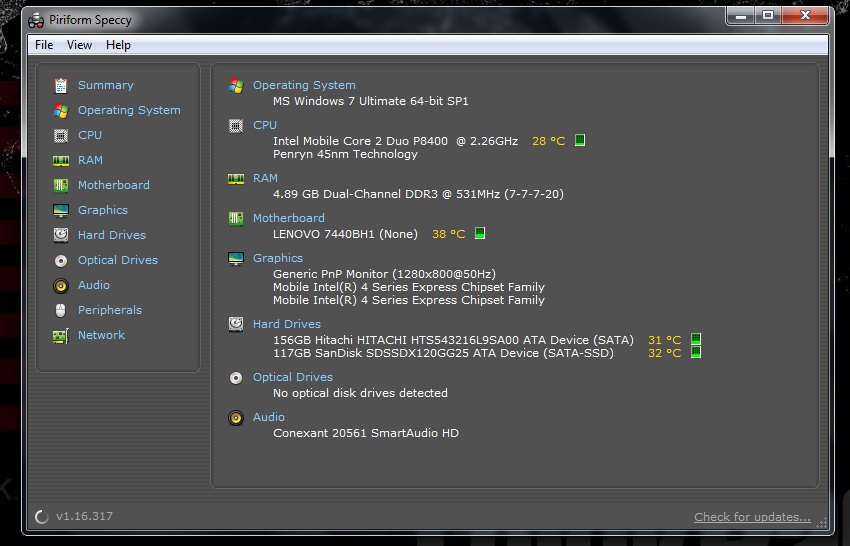Select Audio in the sidebar
This screenshot has height=546, width=850.
pos(94,285)
